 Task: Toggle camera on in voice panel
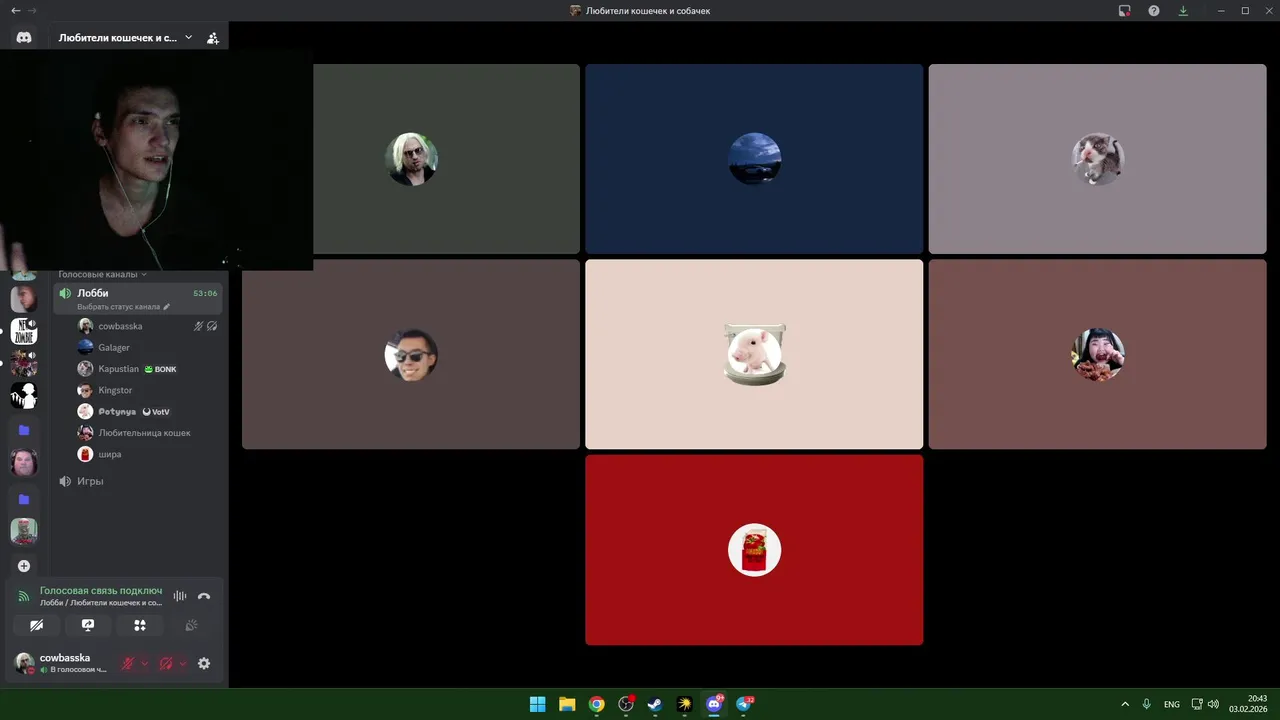point(36,625)
